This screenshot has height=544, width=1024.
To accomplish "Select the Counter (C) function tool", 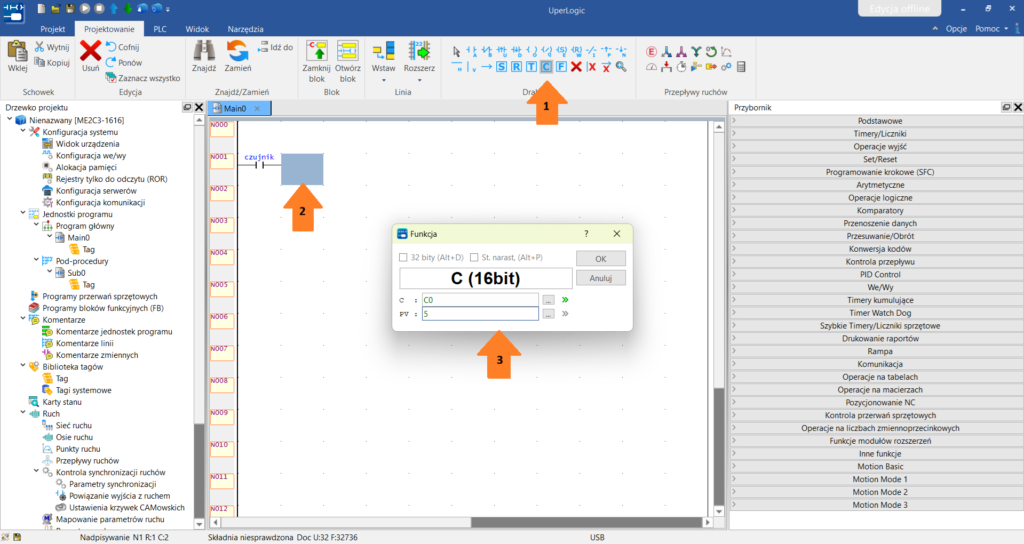I will click(546, 67).
